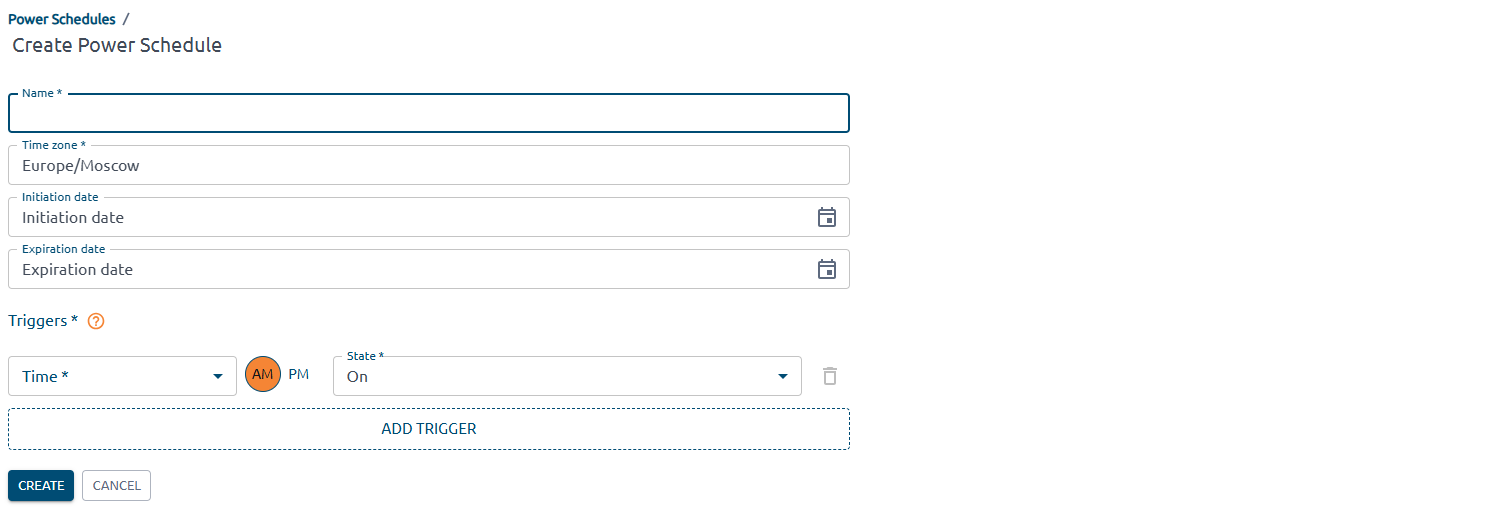The width and height of the screenshot is (1500, 519).
Task: Switch the trigger time to PM
Action: point(299,374)
